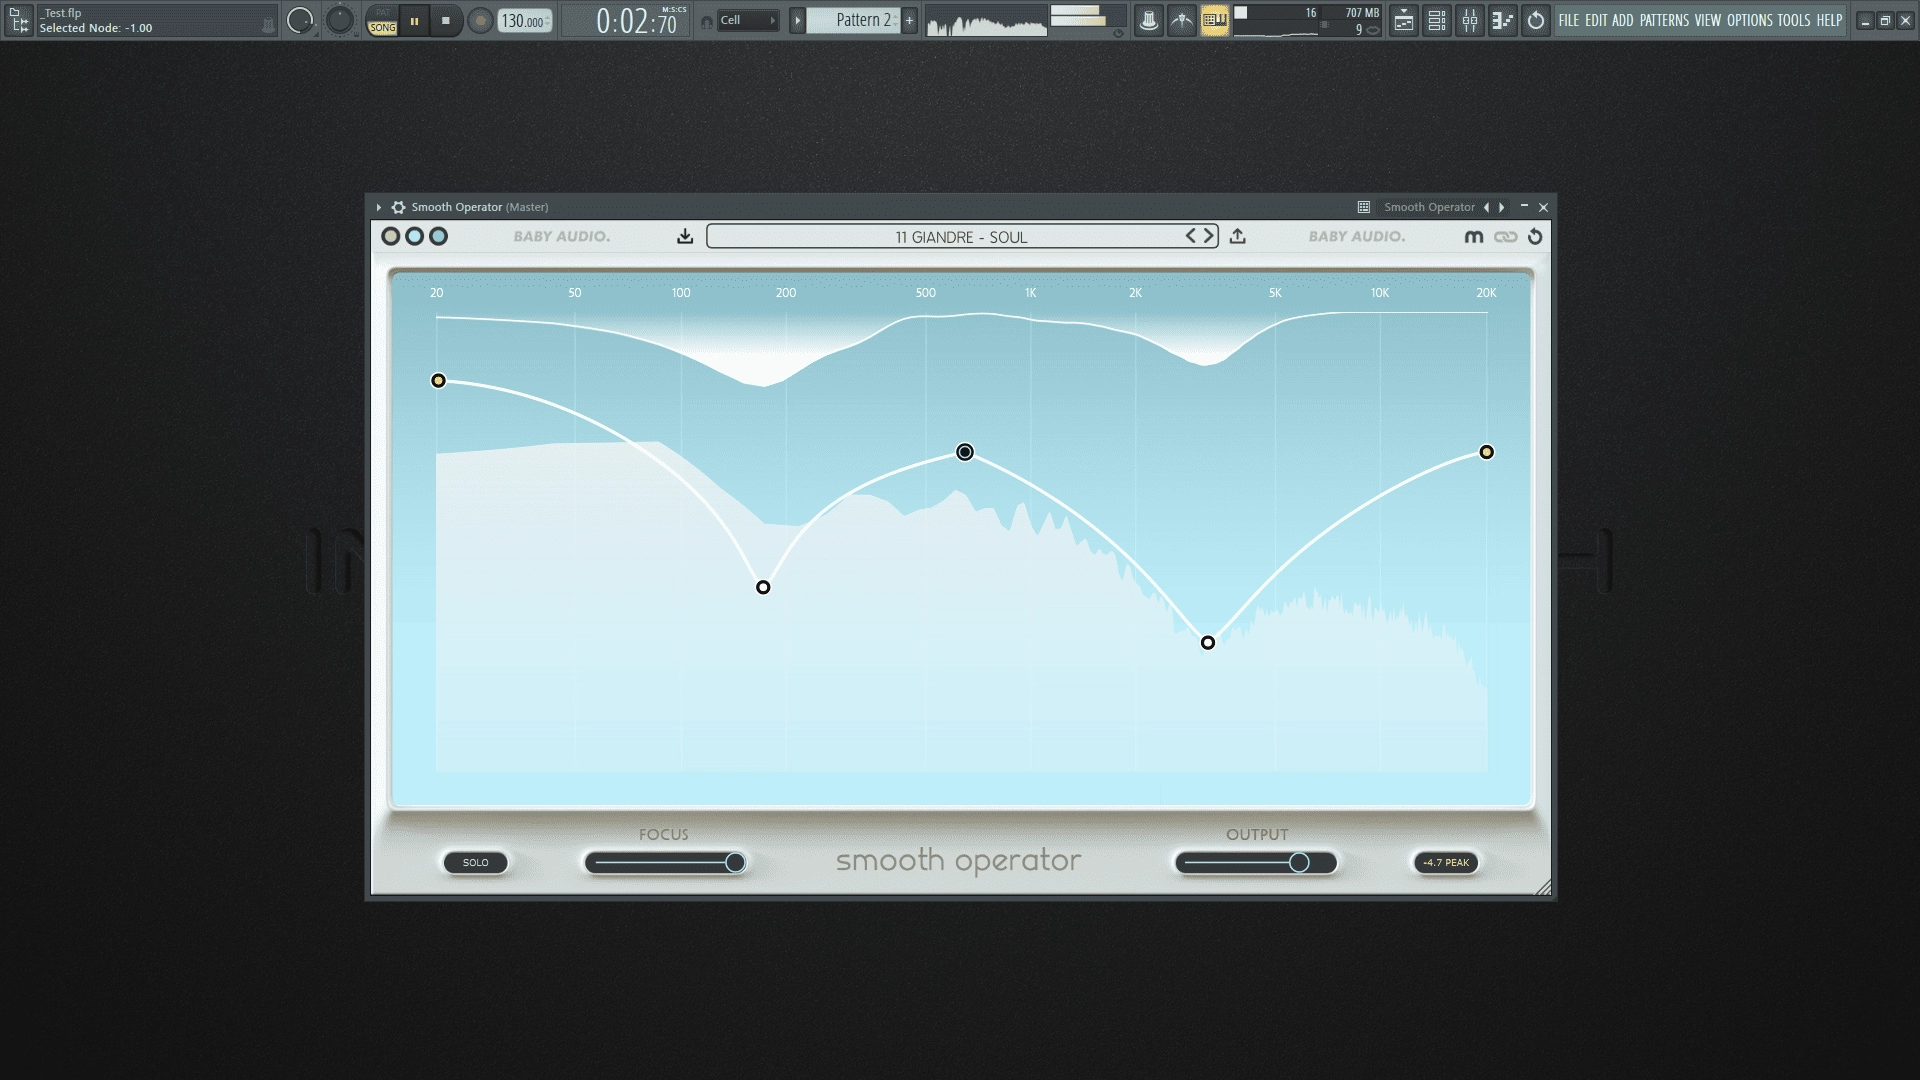Open the 11 GIANDRE - SOUL preset list
This screenshot has height=1080, width=1920.
click(961, 237)
